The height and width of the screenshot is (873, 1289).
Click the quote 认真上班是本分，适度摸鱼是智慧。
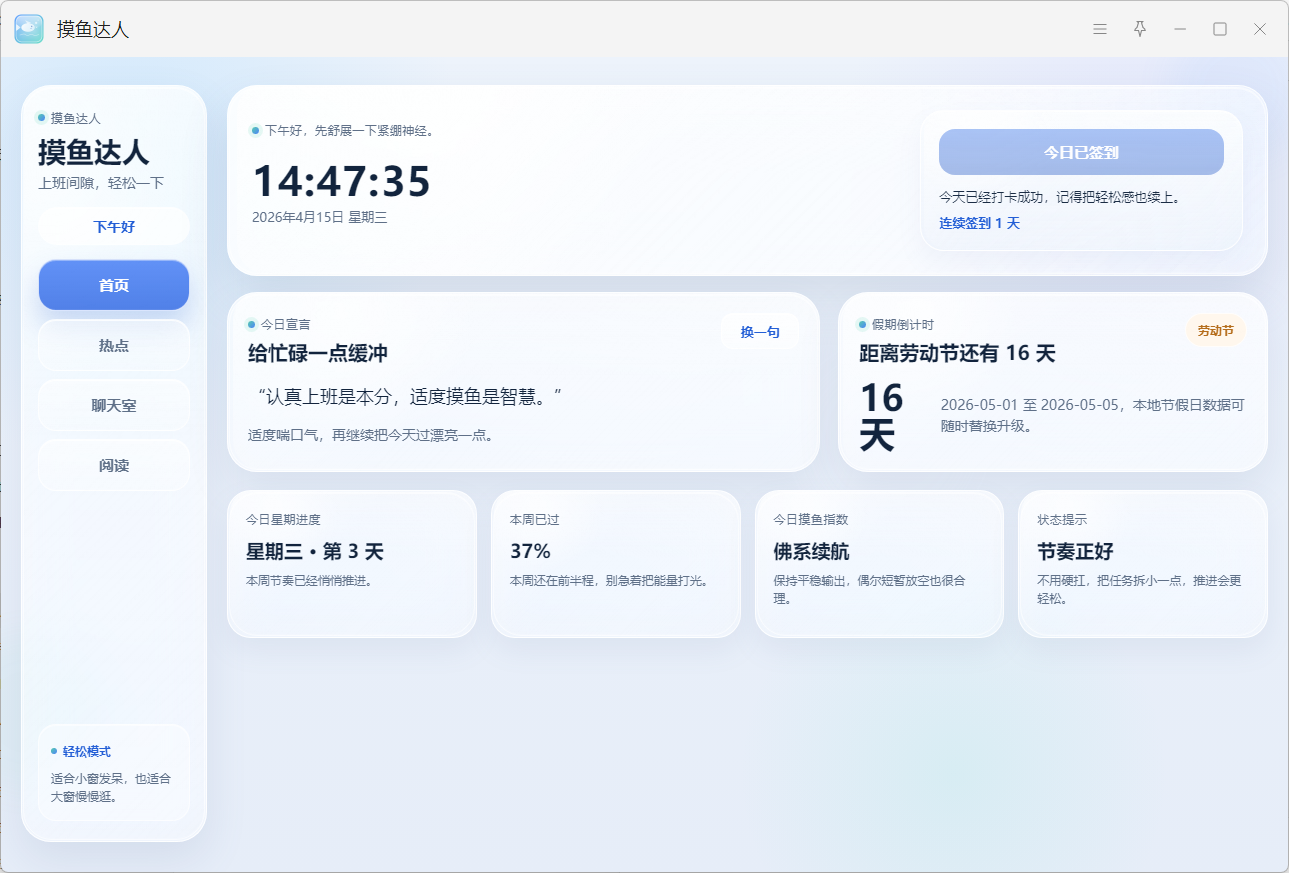click(411, 396)
